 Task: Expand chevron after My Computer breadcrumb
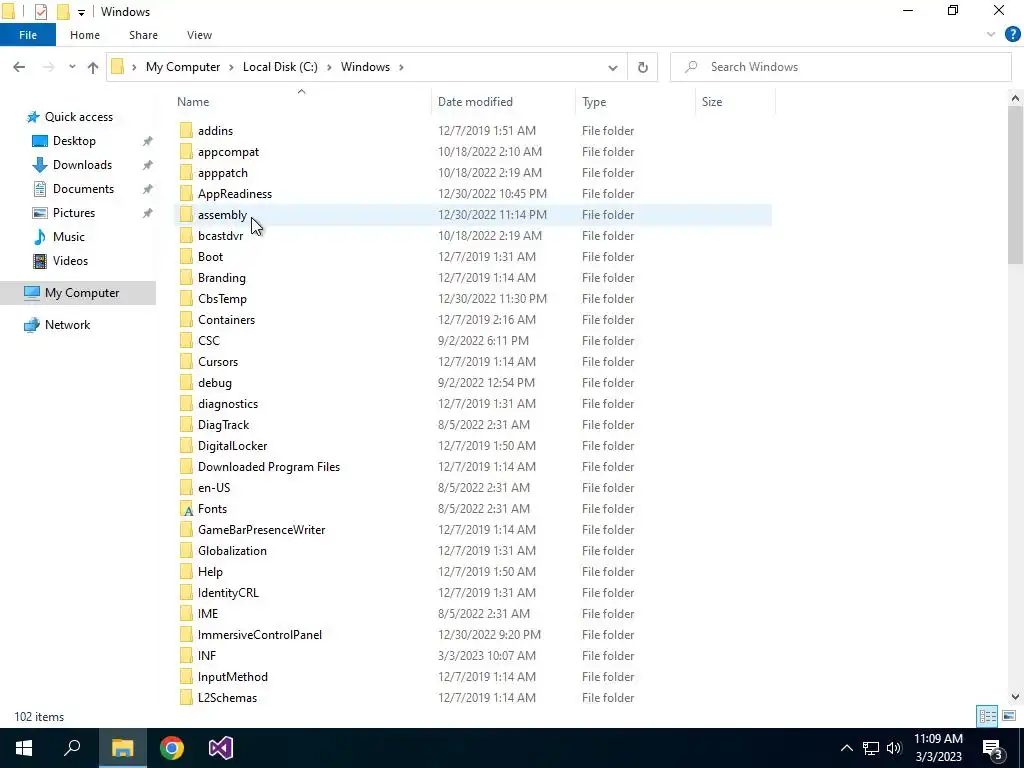point(231,67)
